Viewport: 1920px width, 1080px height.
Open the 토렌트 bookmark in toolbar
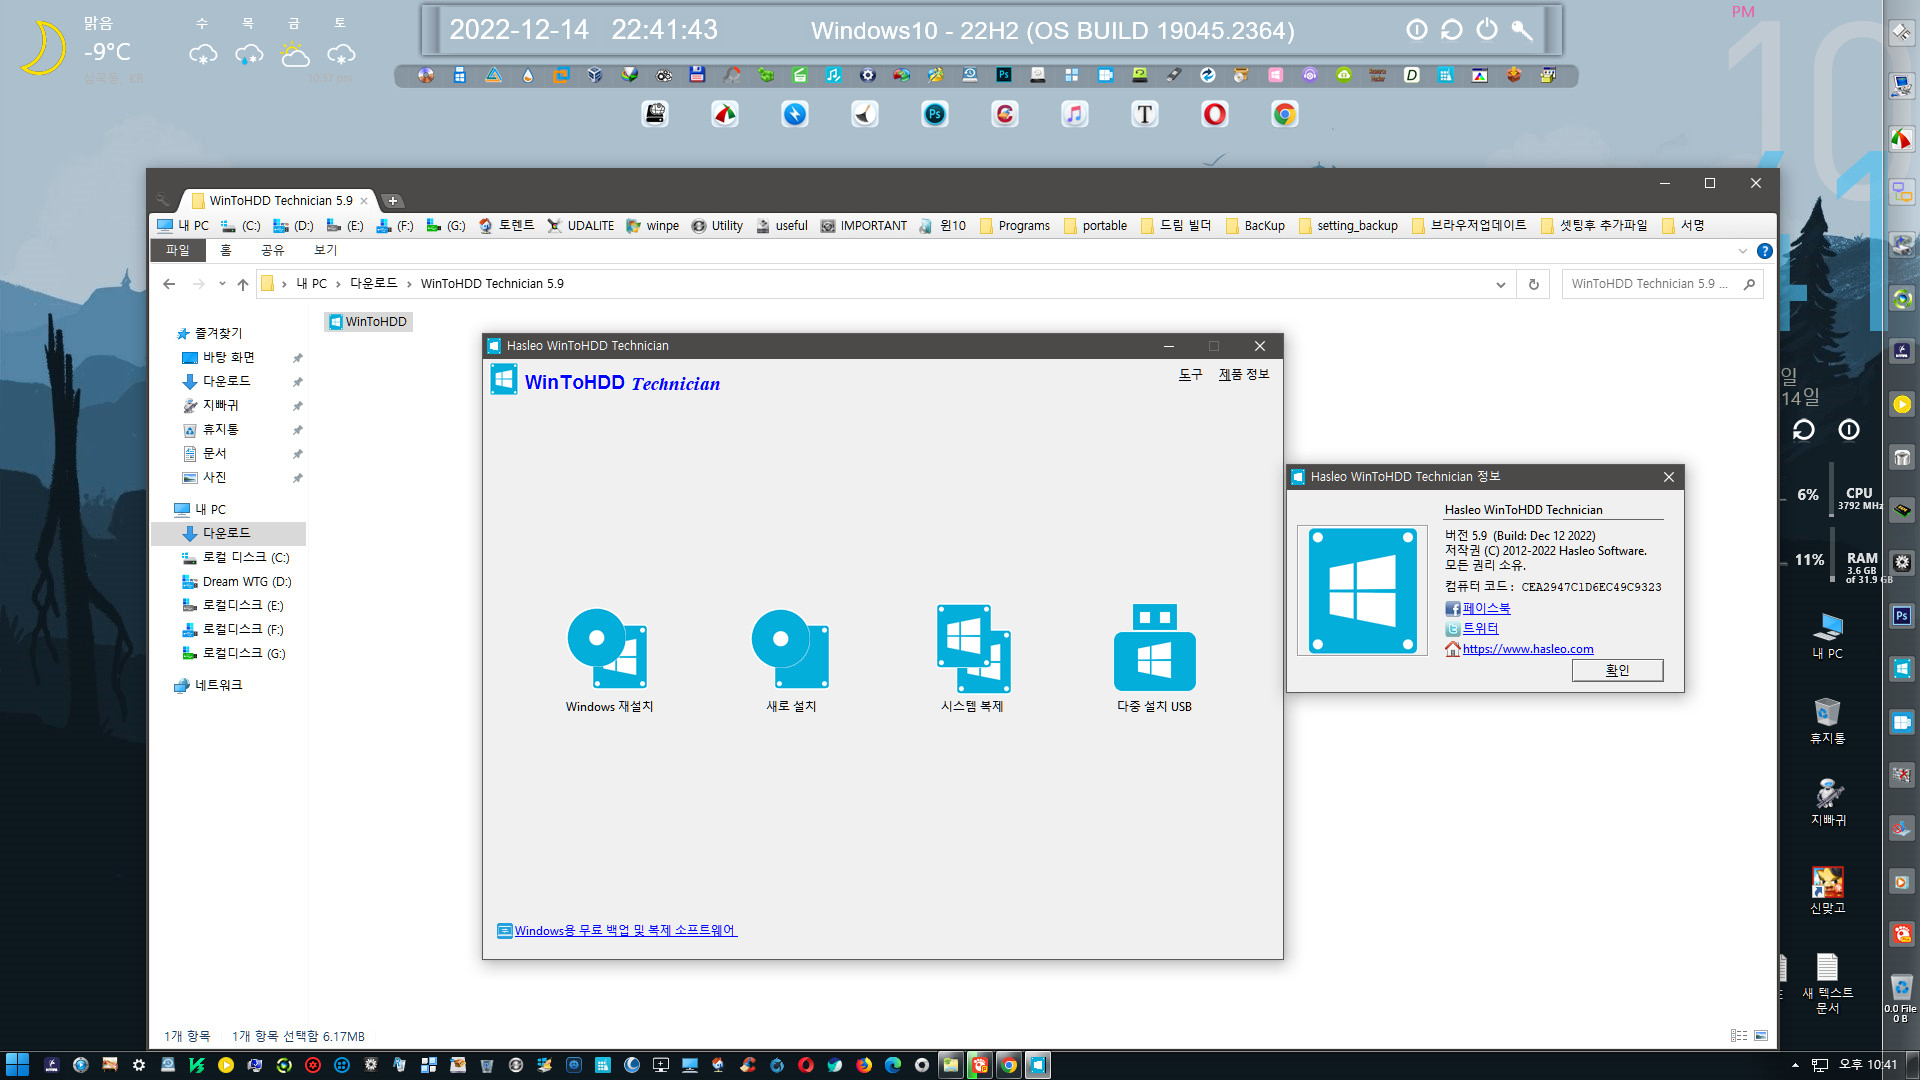click(x=506, y=226)
